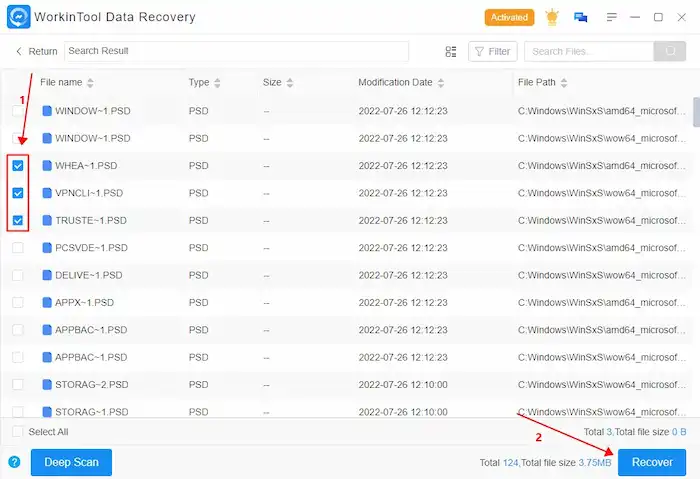Open the help question mark icon

point(14,462)
